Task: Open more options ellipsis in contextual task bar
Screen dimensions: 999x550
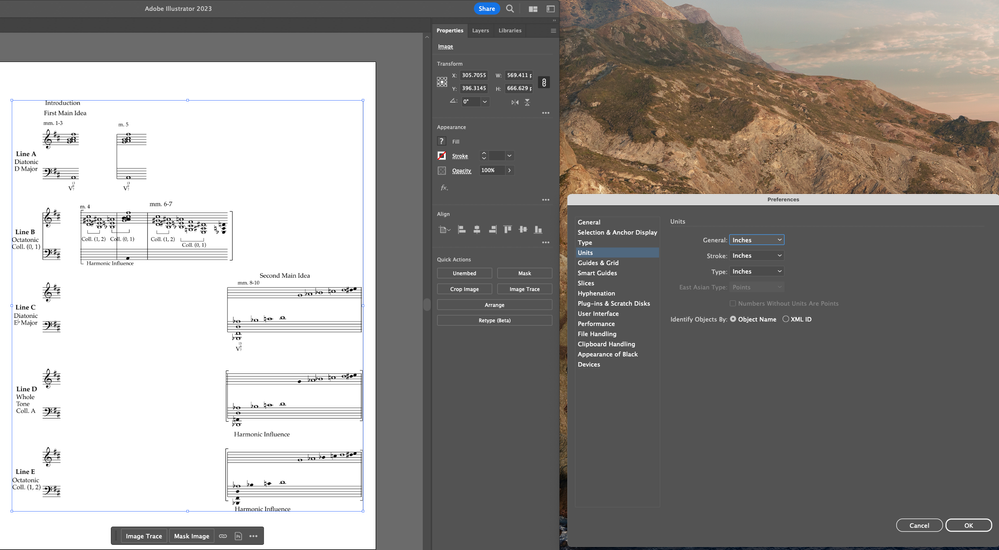Action: coord(254,536)
